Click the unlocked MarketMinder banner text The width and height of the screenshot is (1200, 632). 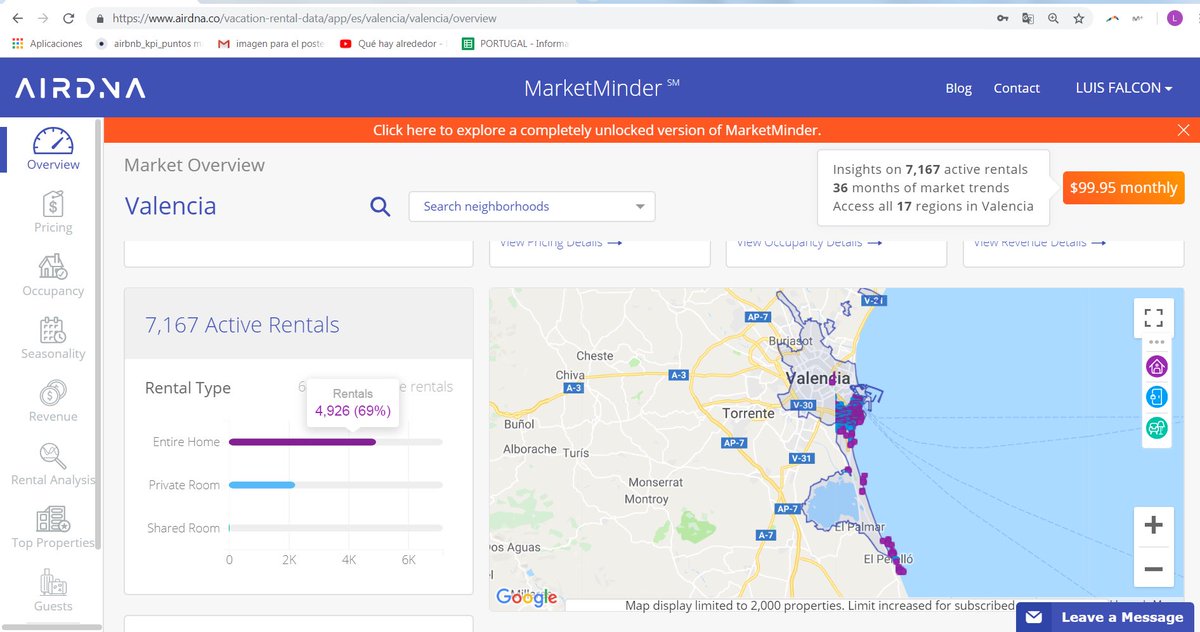point(597,130)
